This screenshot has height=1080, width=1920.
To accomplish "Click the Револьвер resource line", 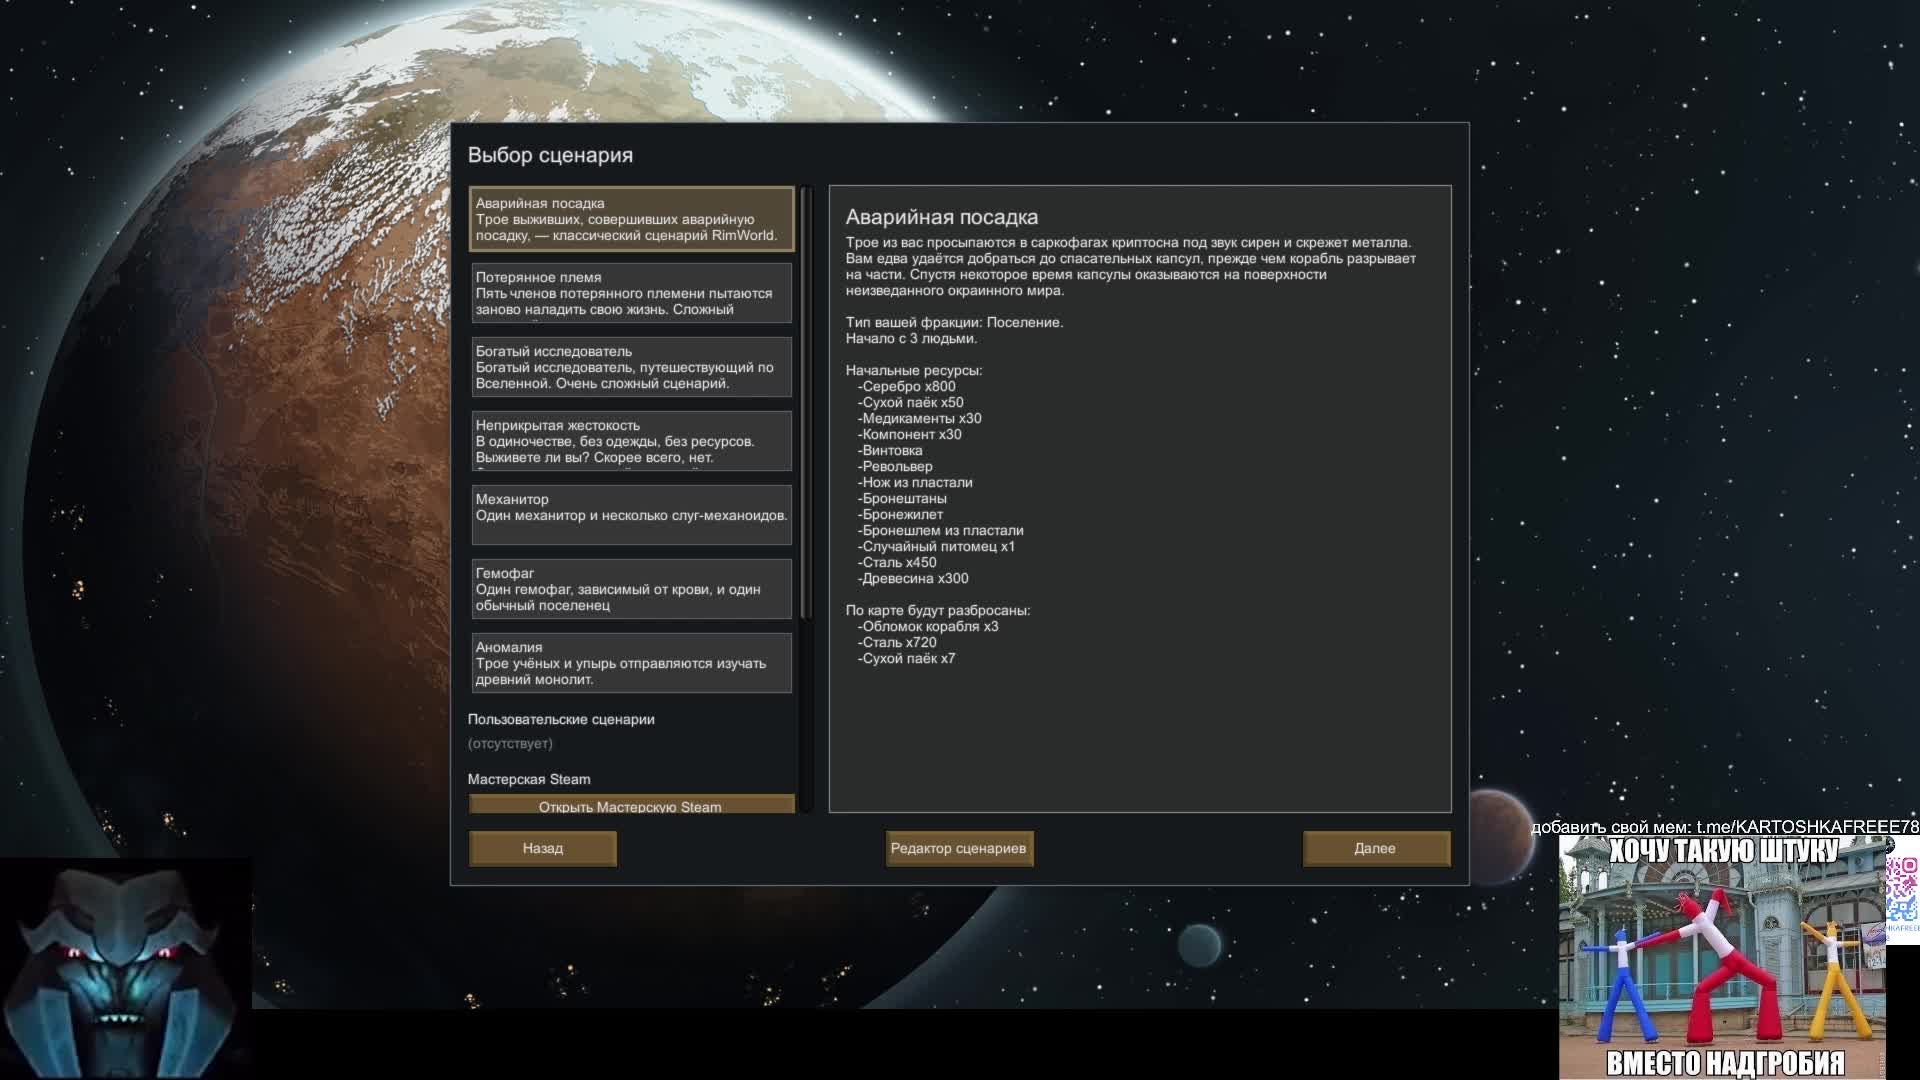I will [x=895, y=466].
